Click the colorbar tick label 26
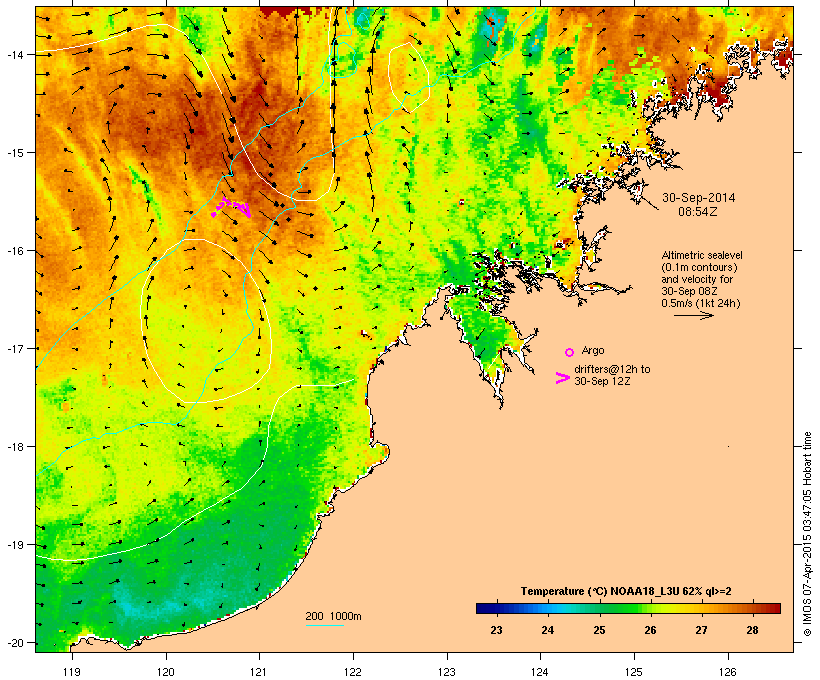This screenshot has width=820, height=680. coord(650,630)
